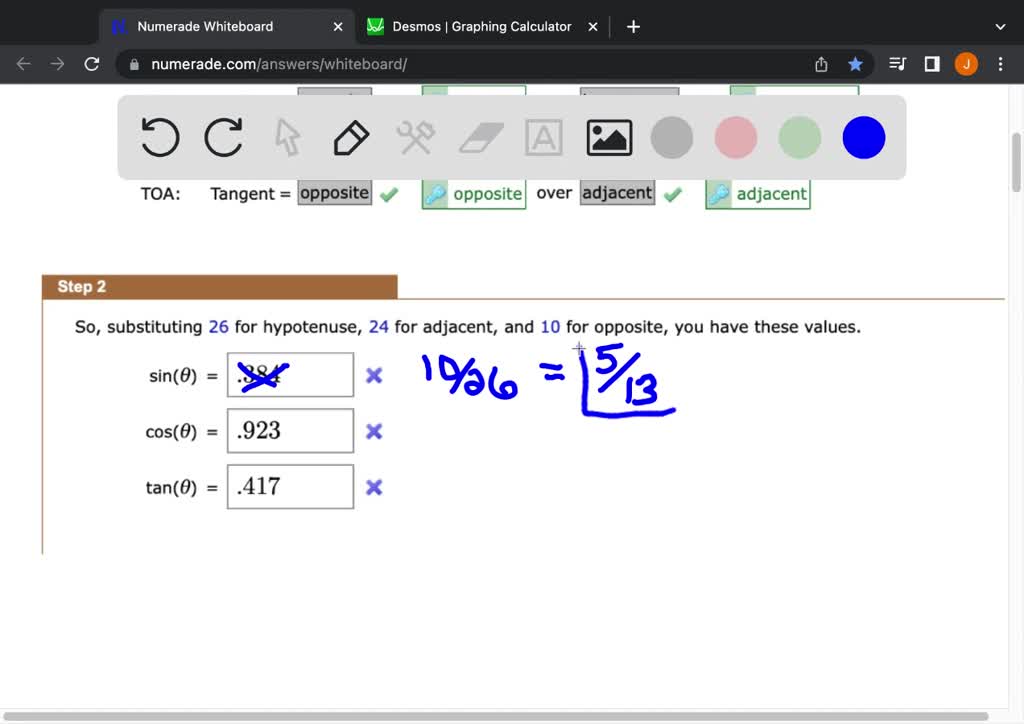This screenshot has height=724, width=1024.
Task: Select the Text tool
Action: 543,138
